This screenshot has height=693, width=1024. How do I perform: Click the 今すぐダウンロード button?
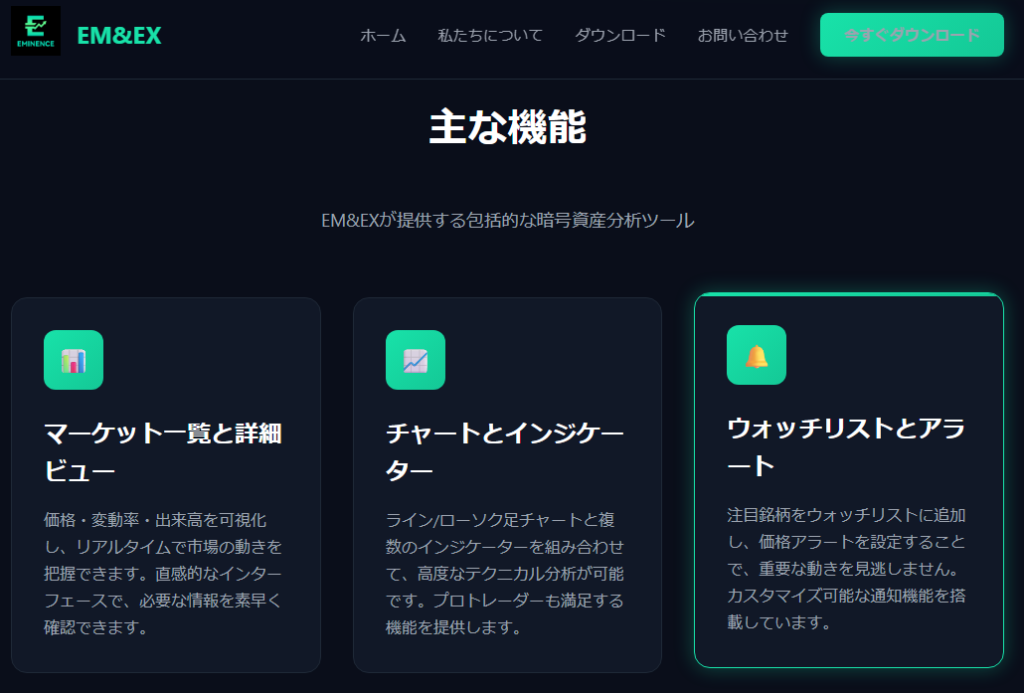pyautogui.click(x=912, y=35)
